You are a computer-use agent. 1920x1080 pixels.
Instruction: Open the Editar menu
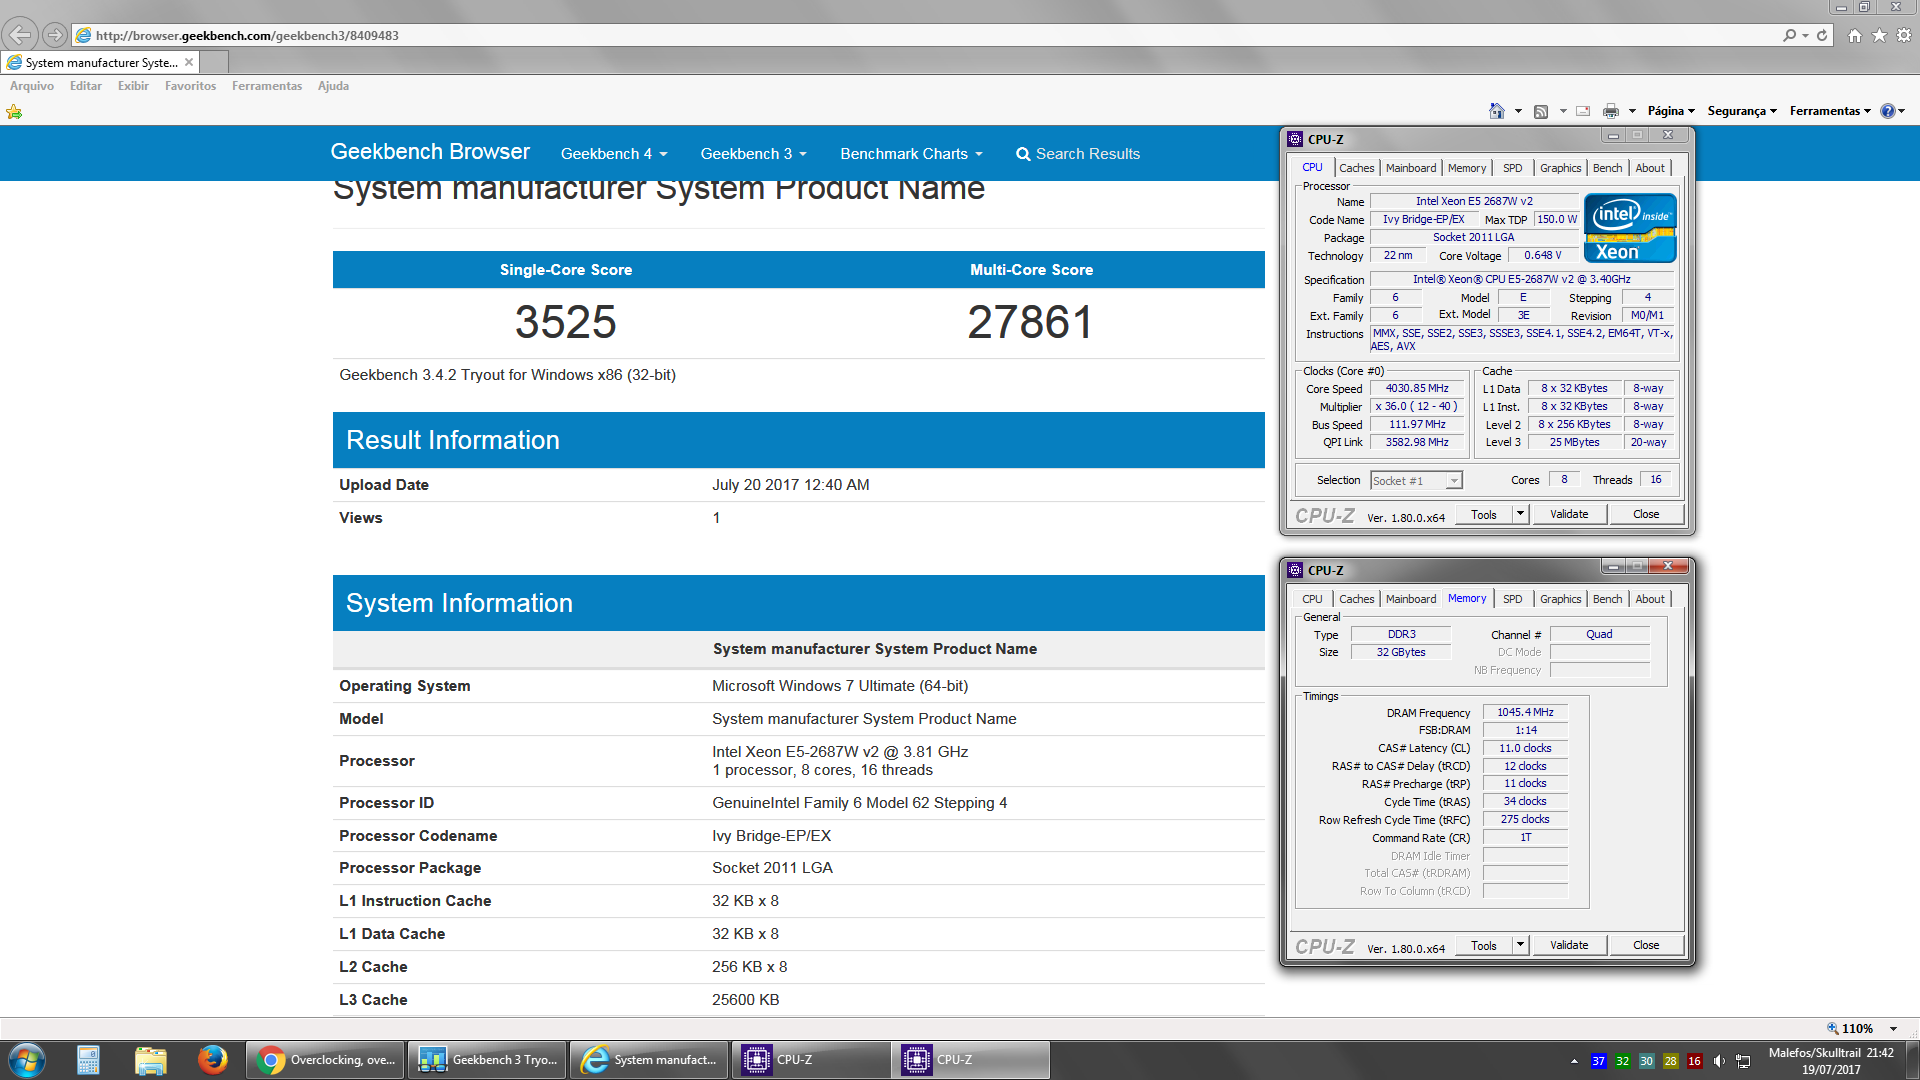(x=86, y=86)
